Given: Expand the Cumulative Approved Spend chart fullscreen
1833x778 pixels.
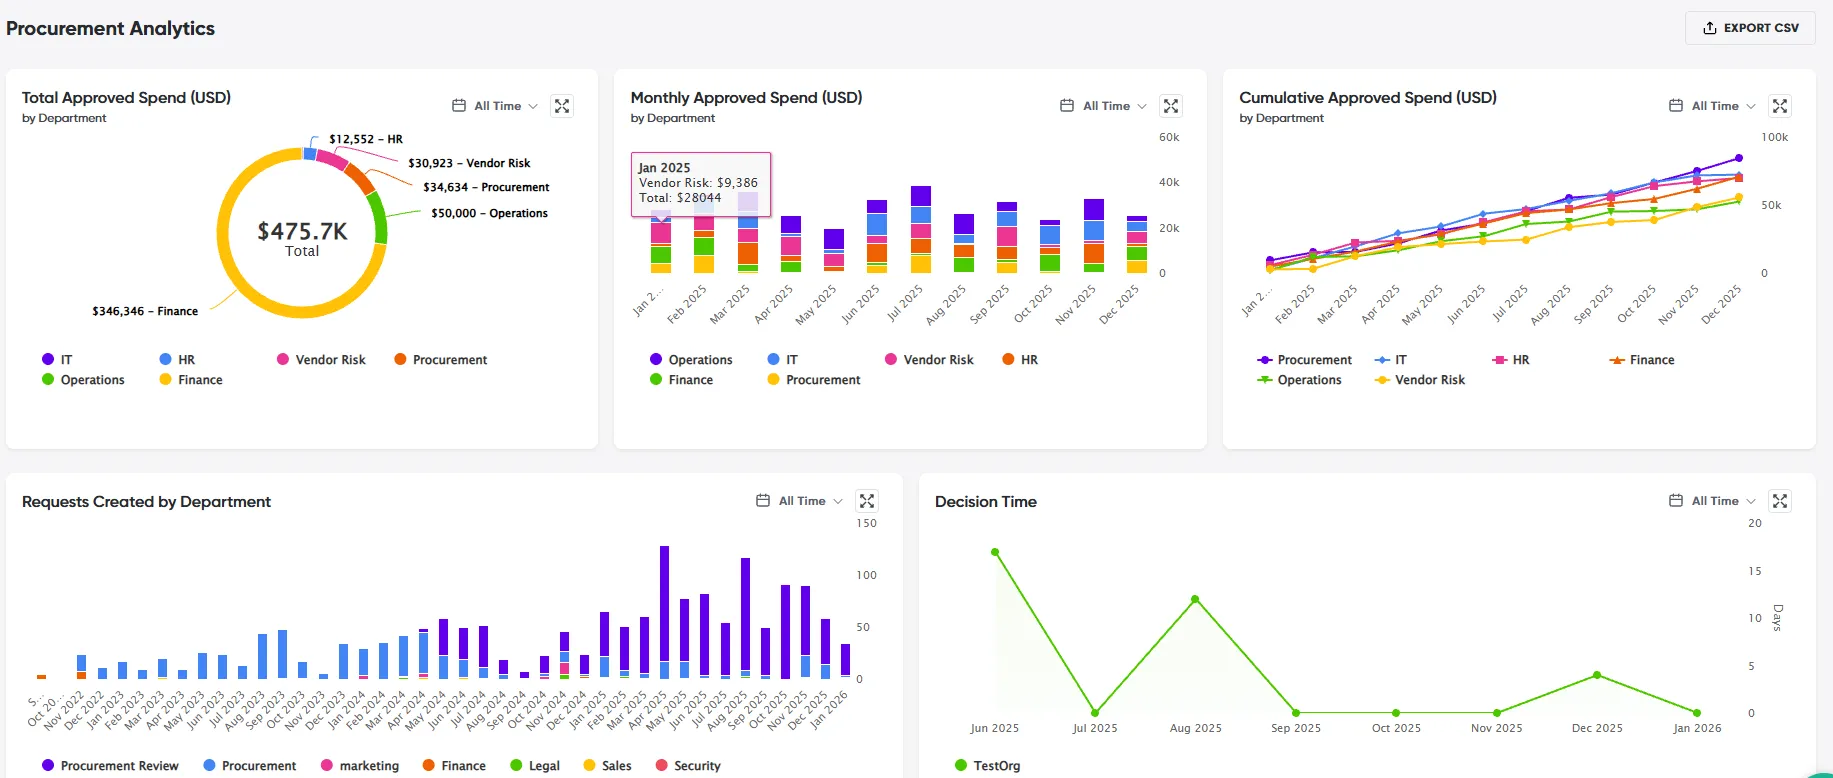Looking at the screenshot, I should (1780, 106).
